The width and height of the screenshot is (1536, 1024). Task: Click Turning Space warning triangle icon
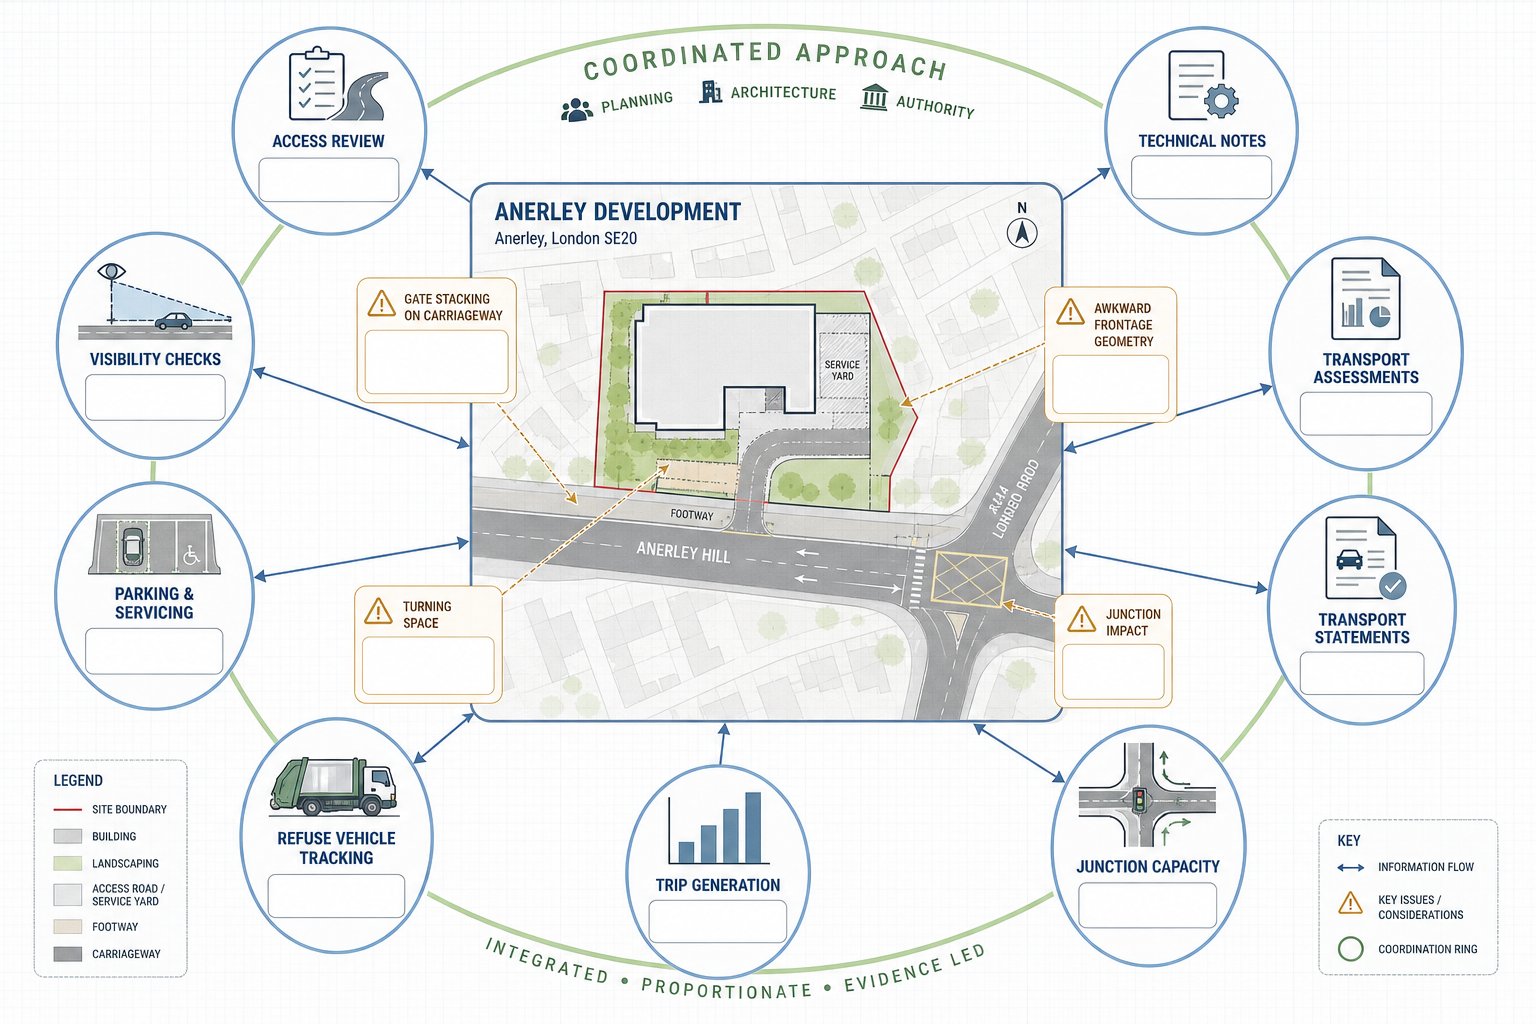click(379, 611)
